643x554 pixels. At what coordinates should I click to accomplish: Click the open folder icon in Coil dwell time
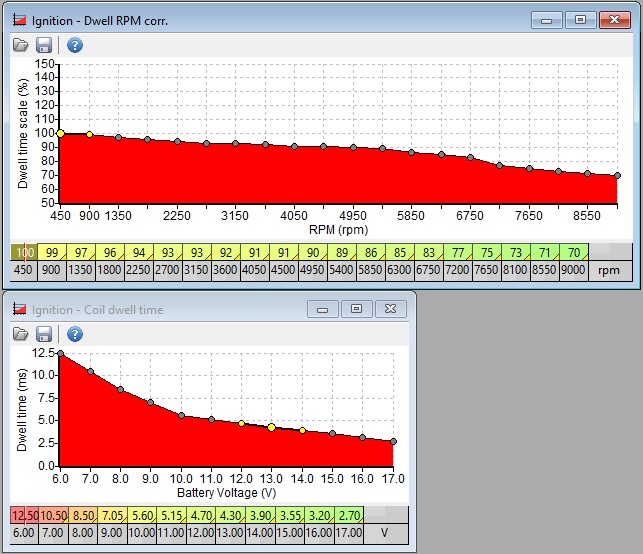pos(20,333)
